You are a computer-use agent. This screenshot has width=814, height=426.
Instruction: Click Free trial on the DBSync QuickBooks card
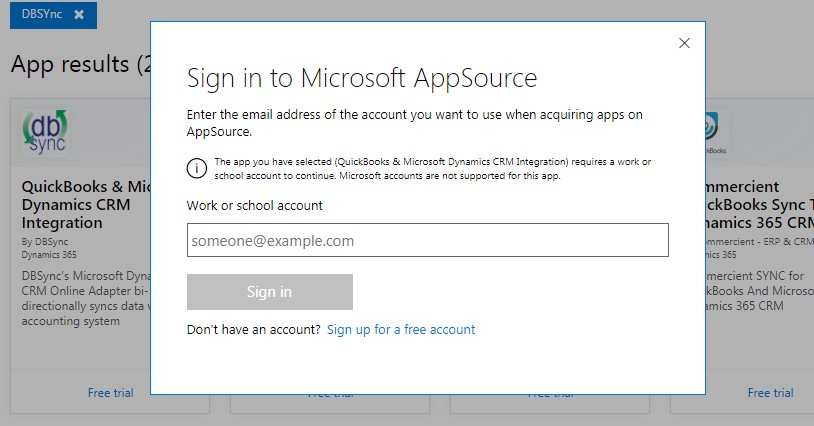pos(110,393)
